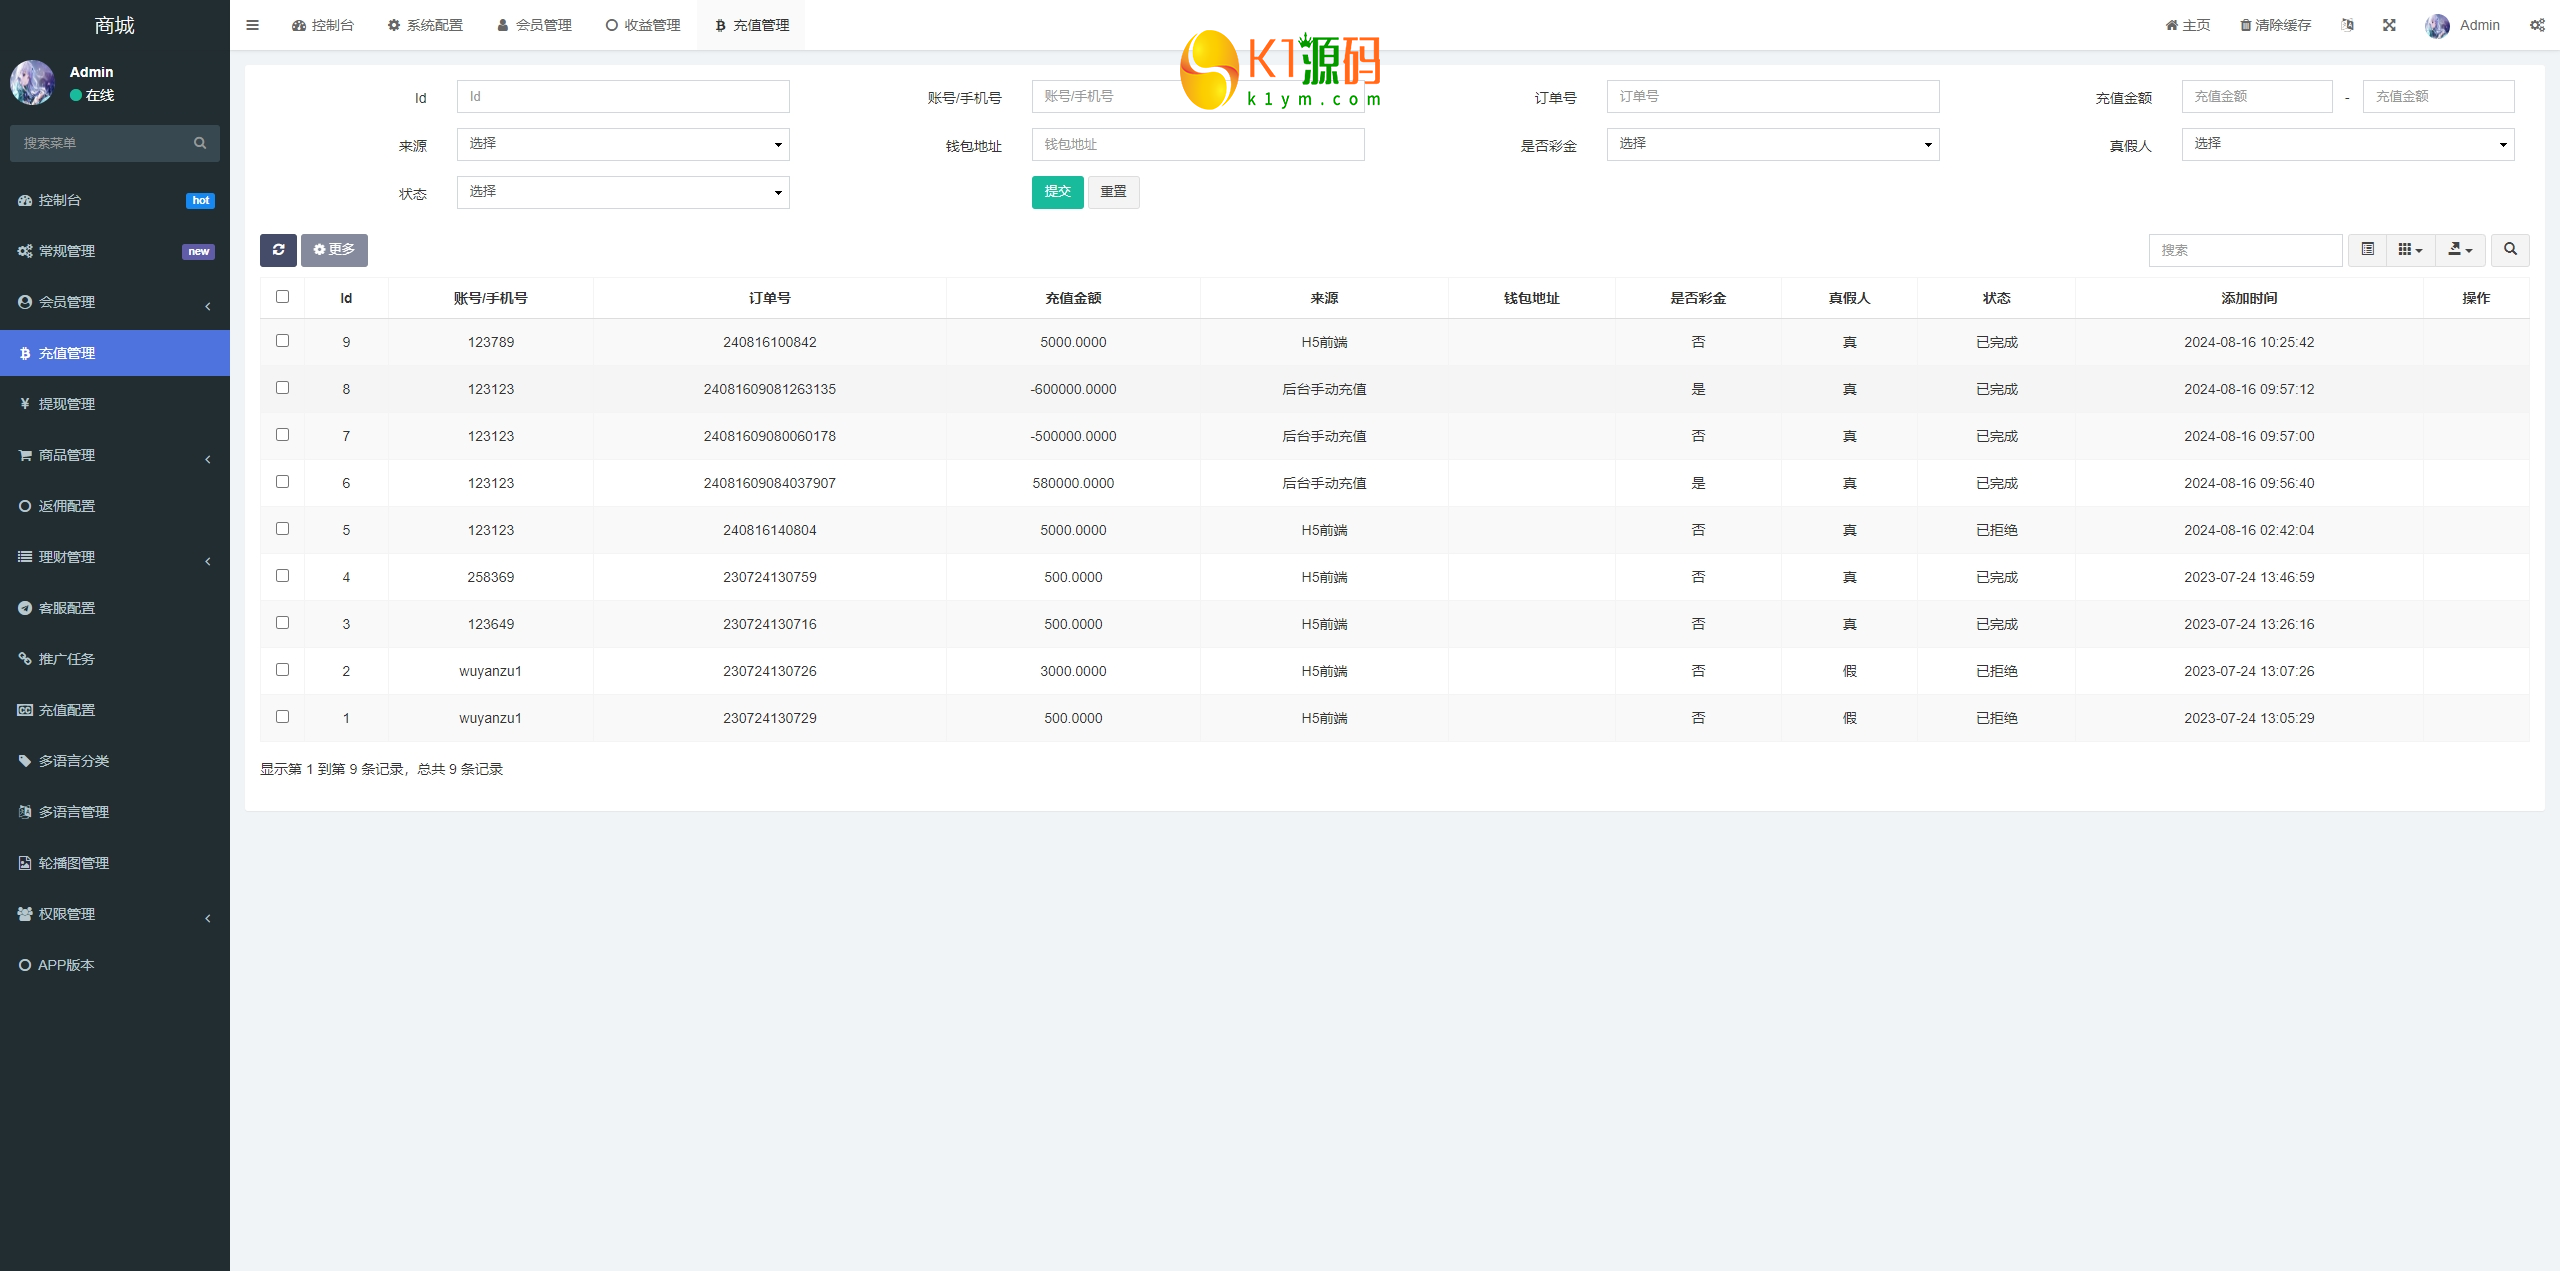This screenshot has width=2560, height=1271.
Task: Click the 重置 reset button
Action: click(1113, 192)
